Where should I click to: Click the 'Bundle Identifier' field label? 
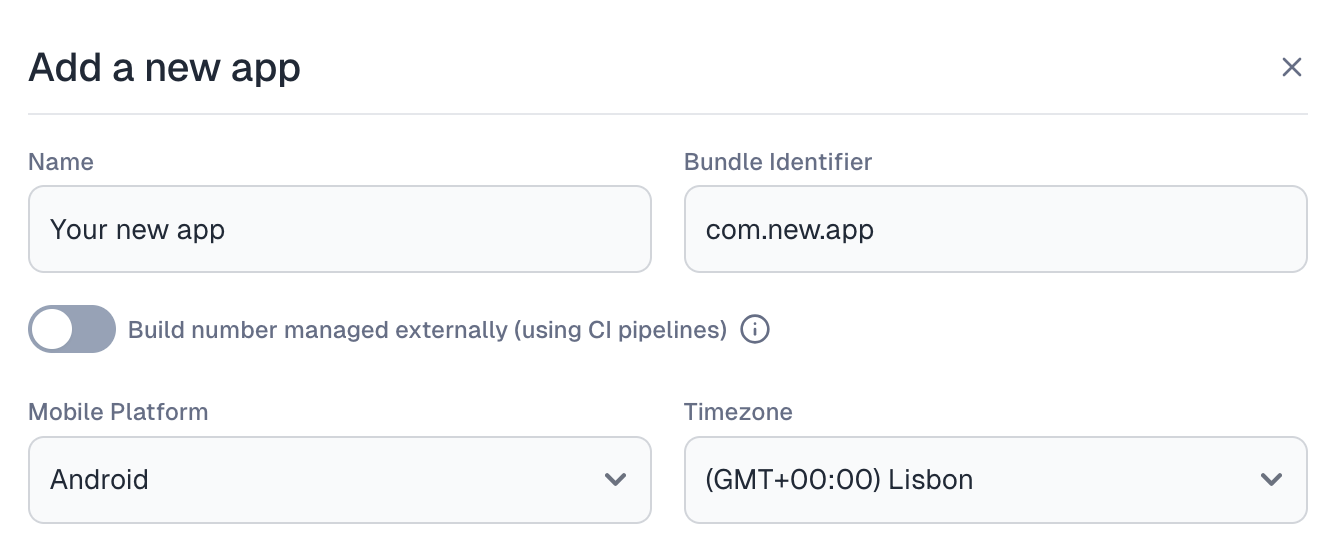(x=778, y=162)
